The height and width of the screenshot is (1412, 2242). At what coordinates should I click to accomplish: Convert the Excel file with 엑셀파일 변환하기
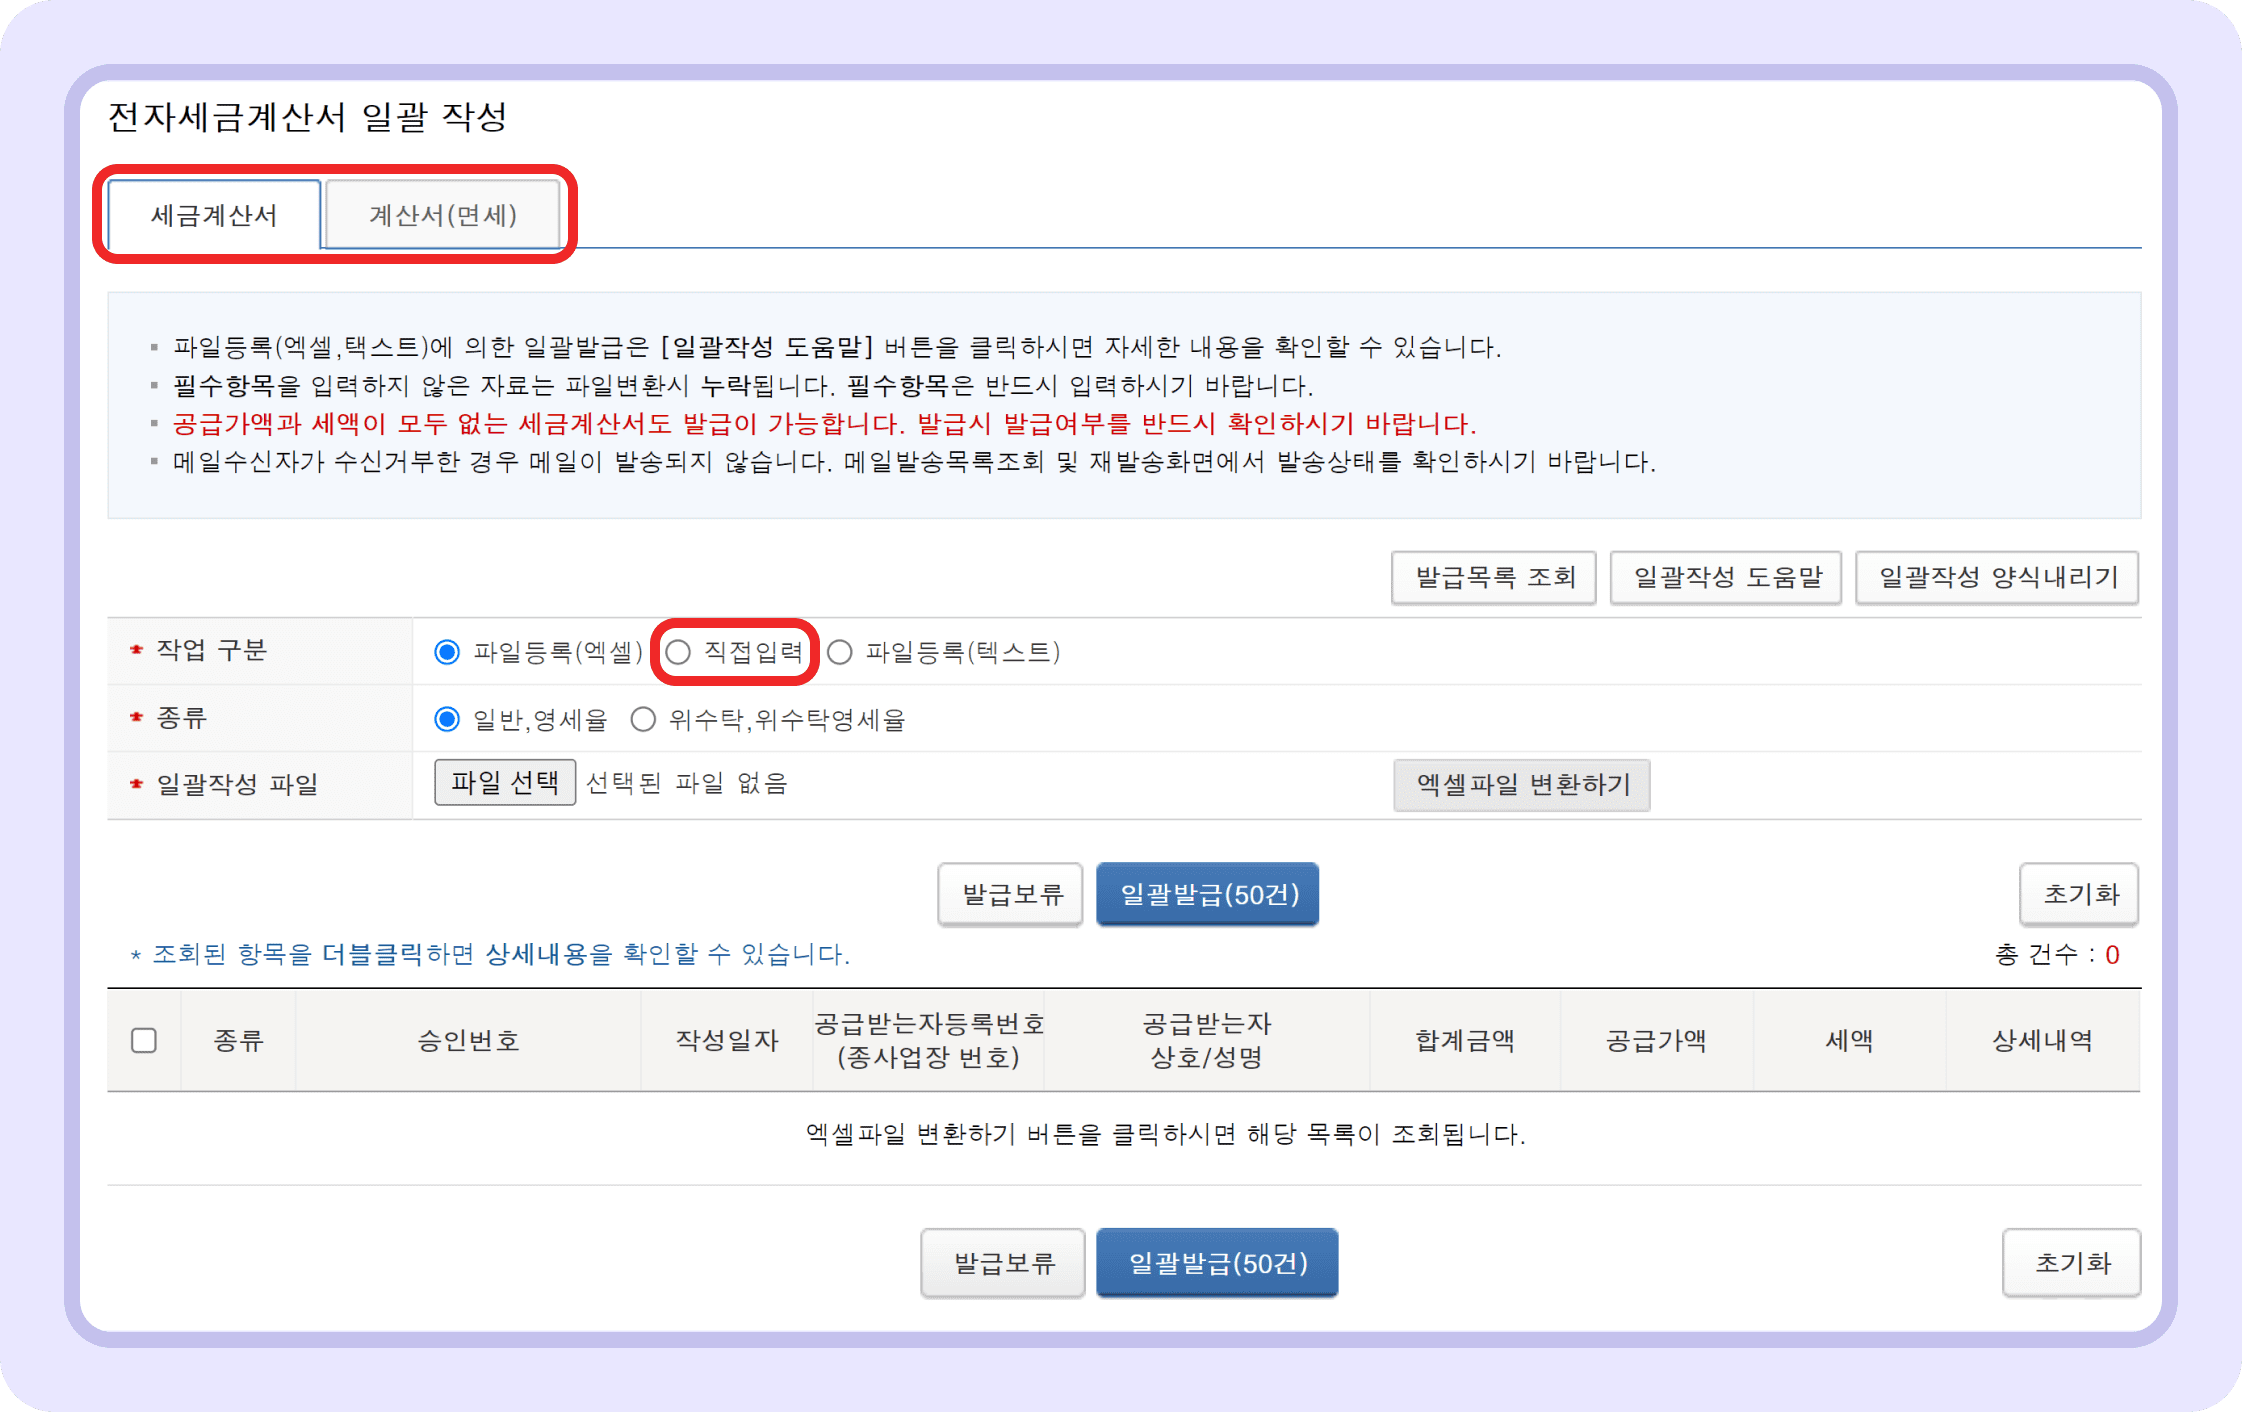click(1521, 786)
